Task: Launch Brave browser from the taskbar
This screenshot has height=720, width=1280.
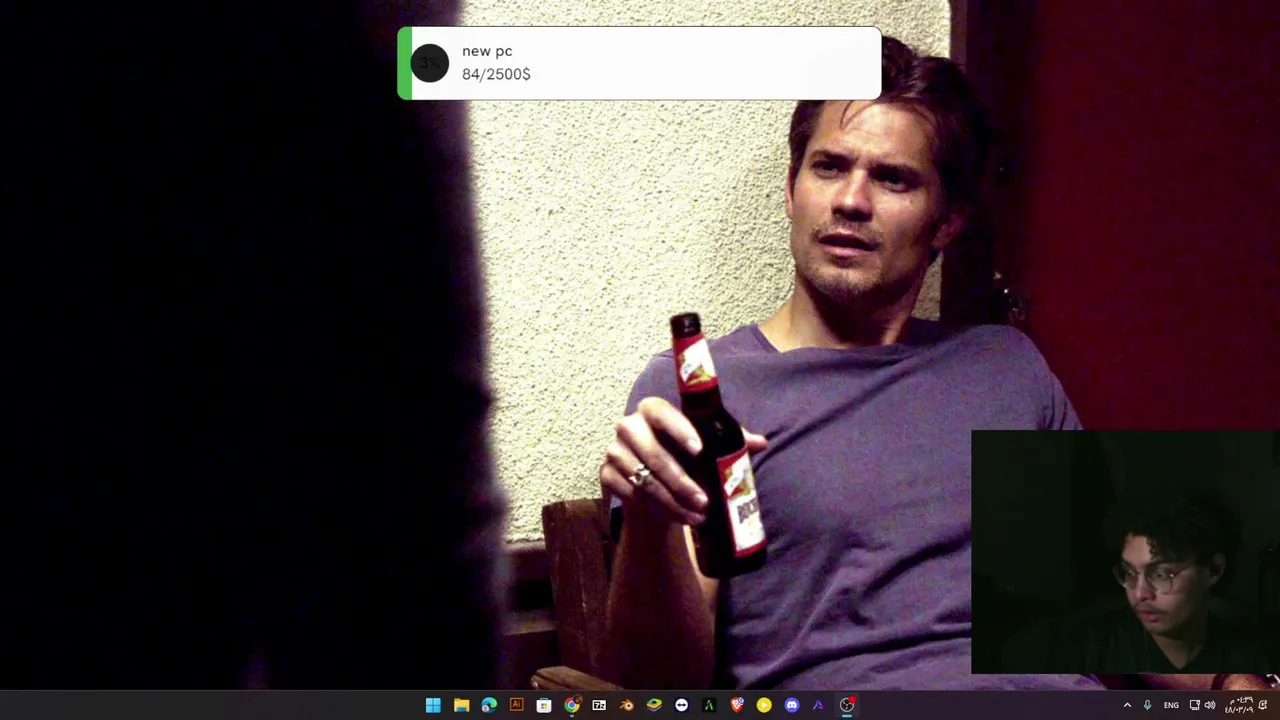Action: pyautogui.click(x=737, y=705)
